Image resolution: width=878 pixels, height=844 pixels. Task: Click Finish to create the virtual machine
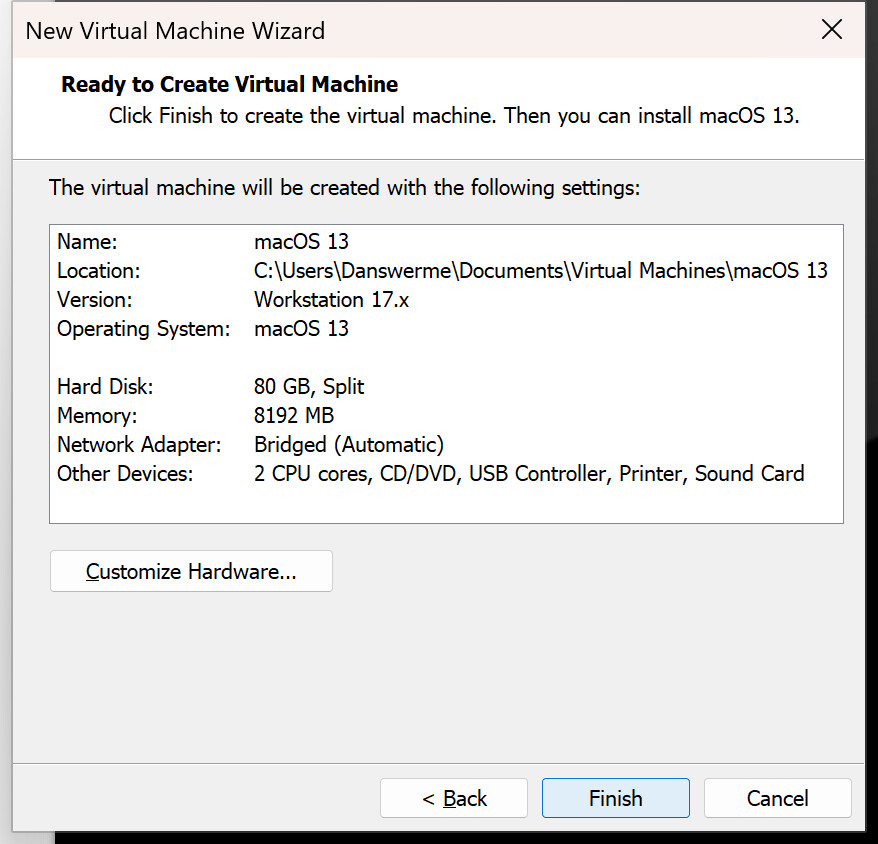[615, 798]
